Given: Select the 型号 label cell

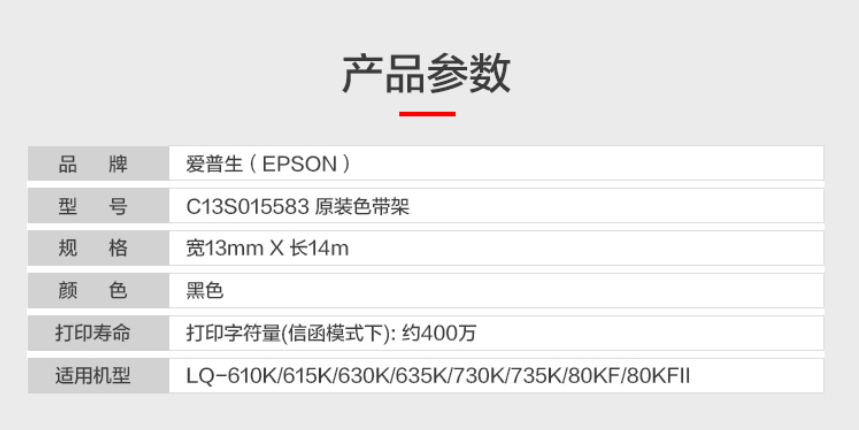Looking at the screenshot, I should tap(94, 207).
